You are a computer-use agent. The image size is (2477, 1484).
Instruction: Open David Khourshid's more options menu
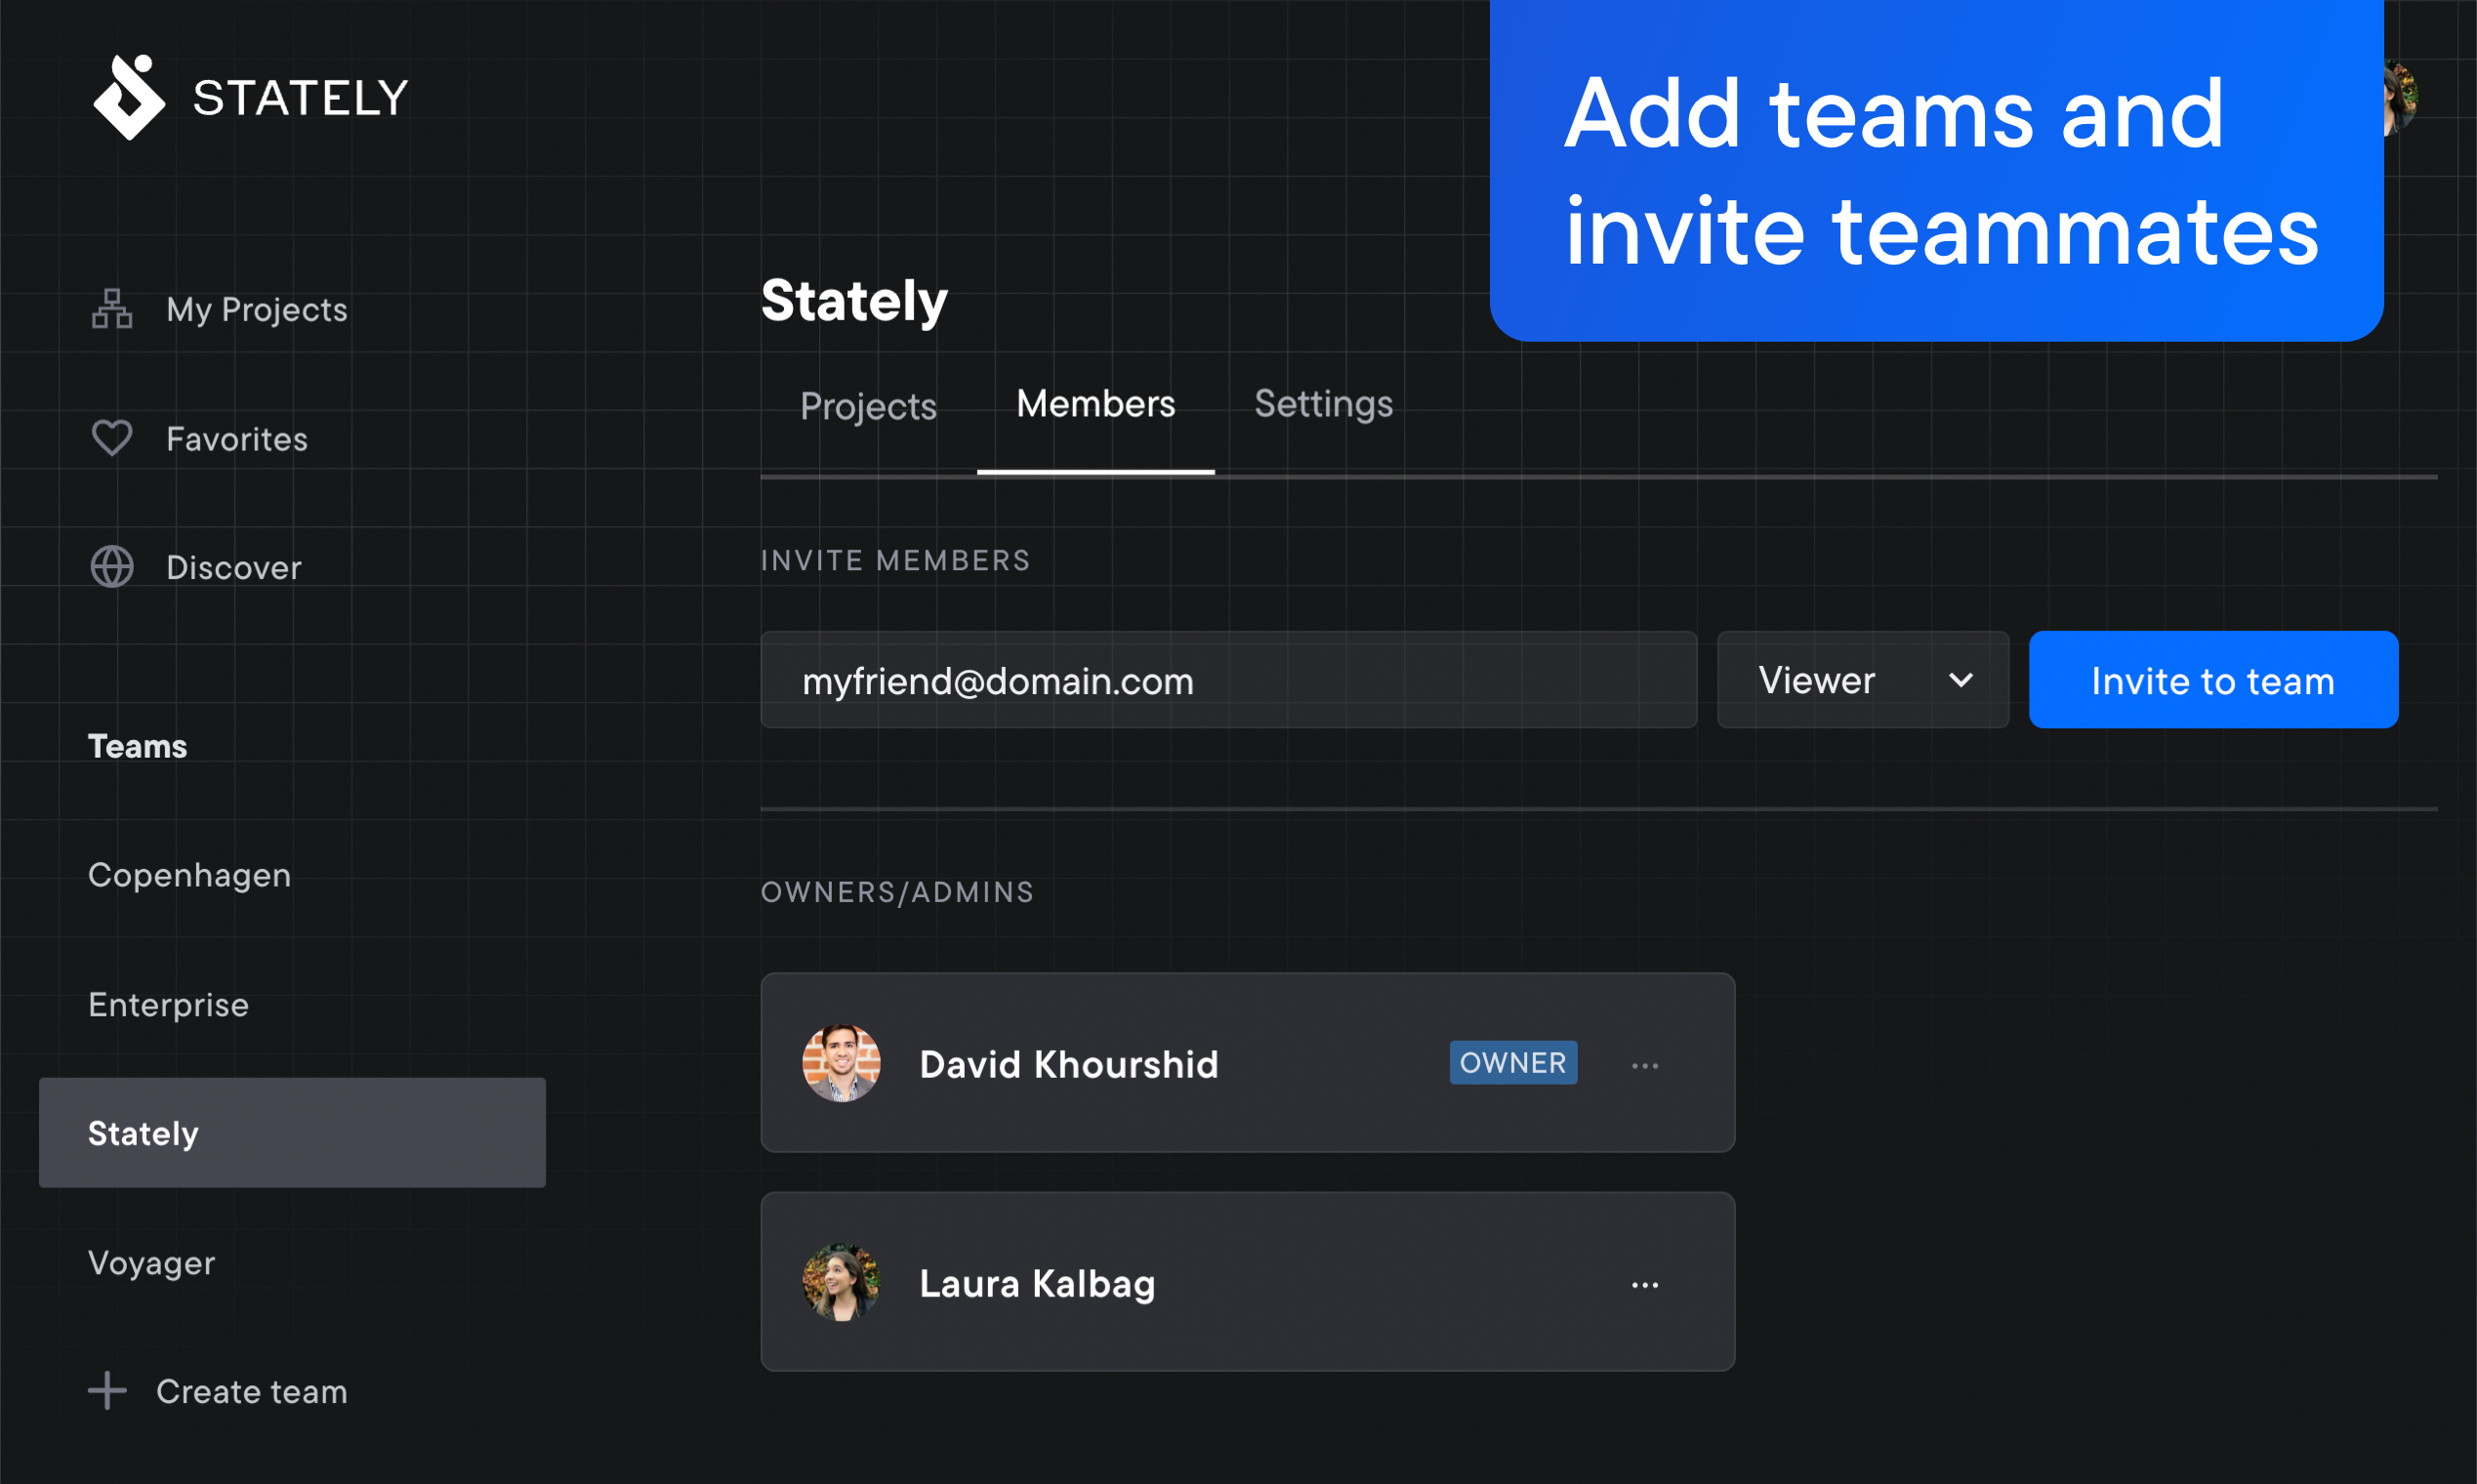pyautogui.click(x=1645, y=1065)
